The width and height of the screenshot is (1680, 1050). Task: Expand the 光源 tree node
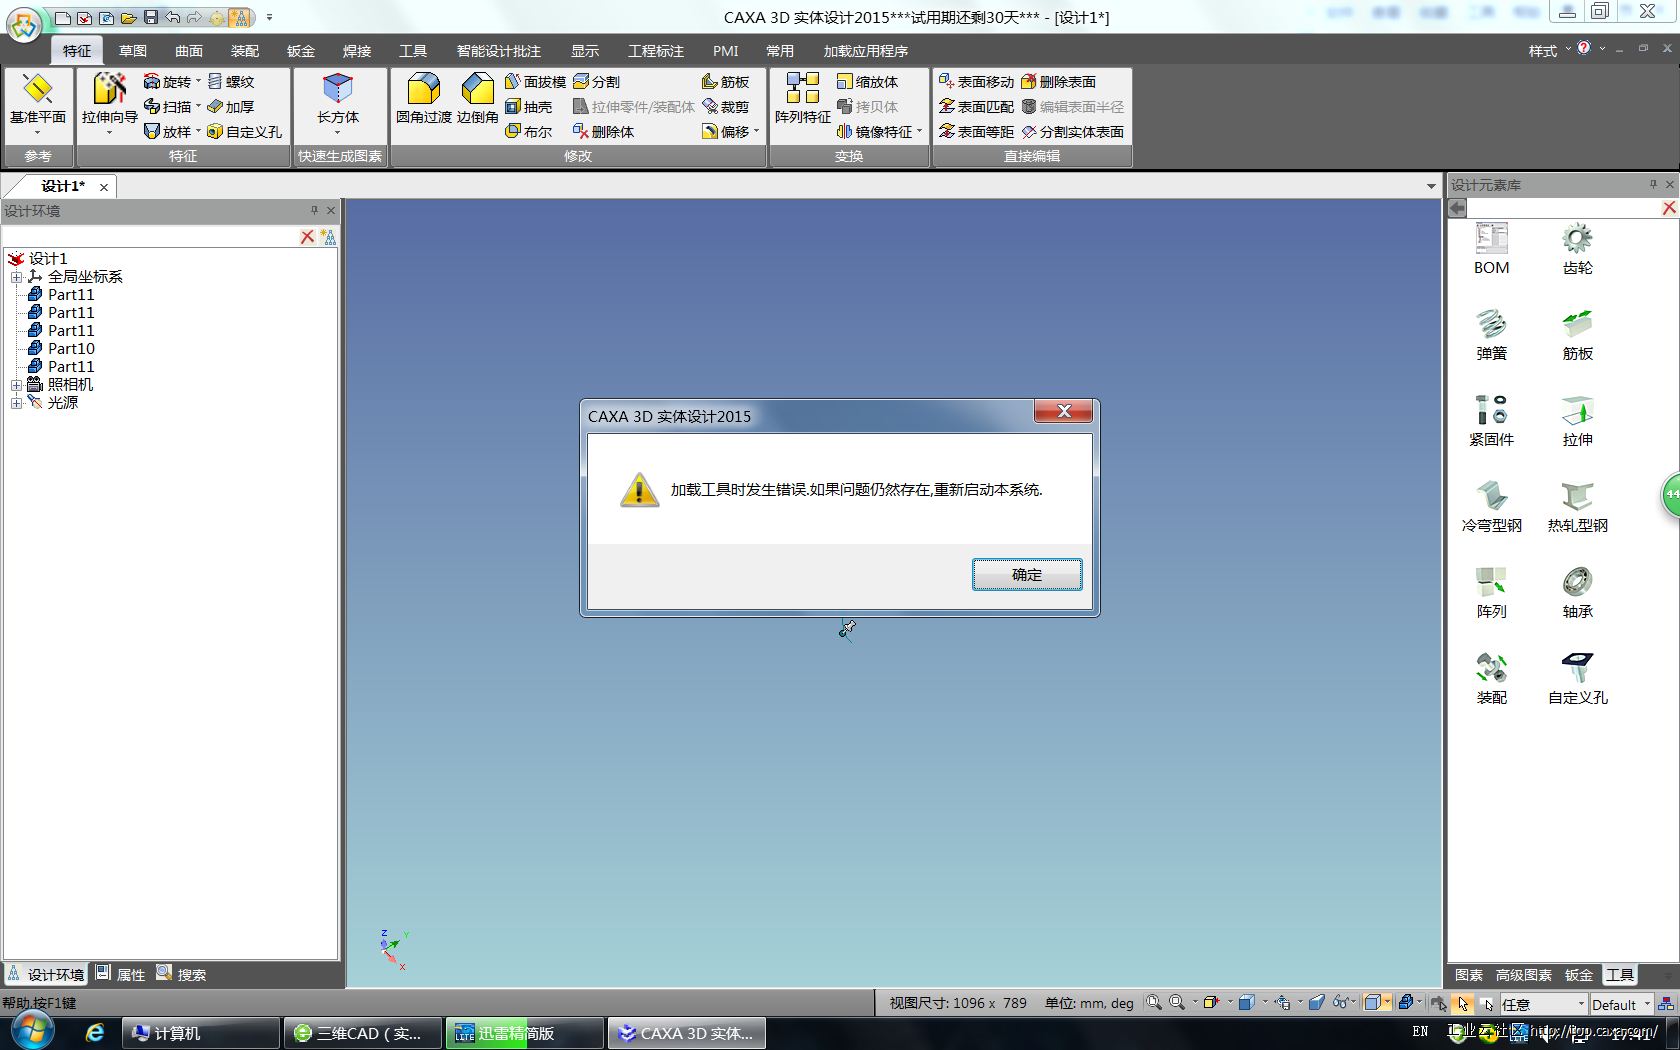16,403
